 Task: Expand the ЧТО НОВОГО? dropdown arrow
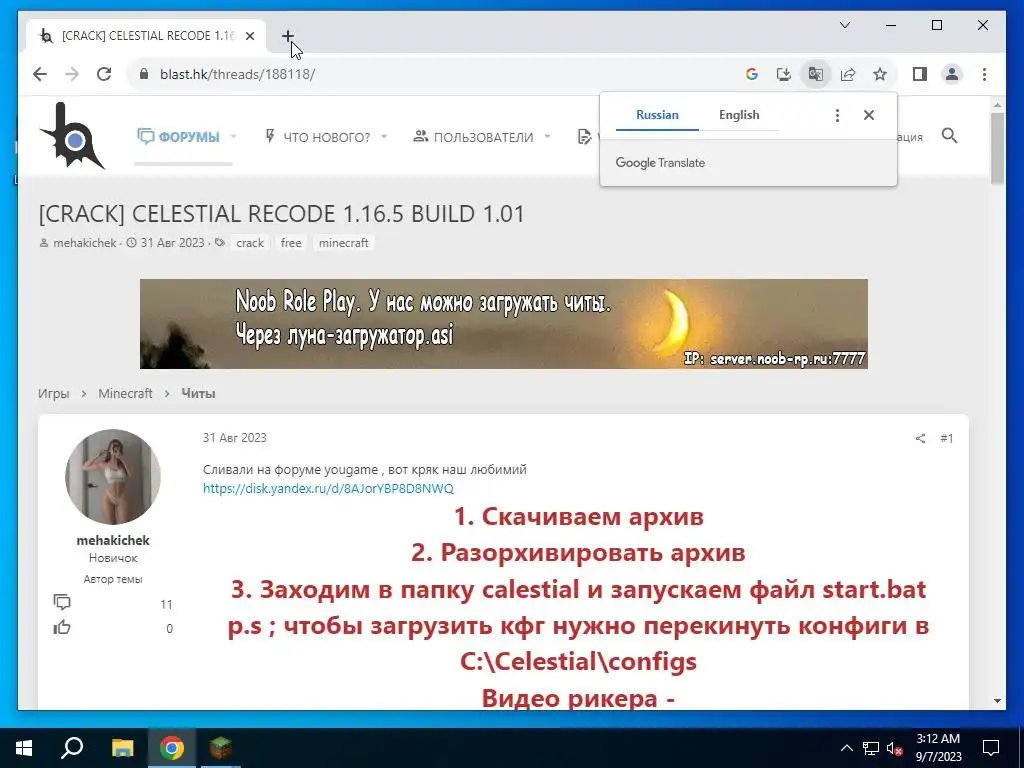tap(384, 137)
